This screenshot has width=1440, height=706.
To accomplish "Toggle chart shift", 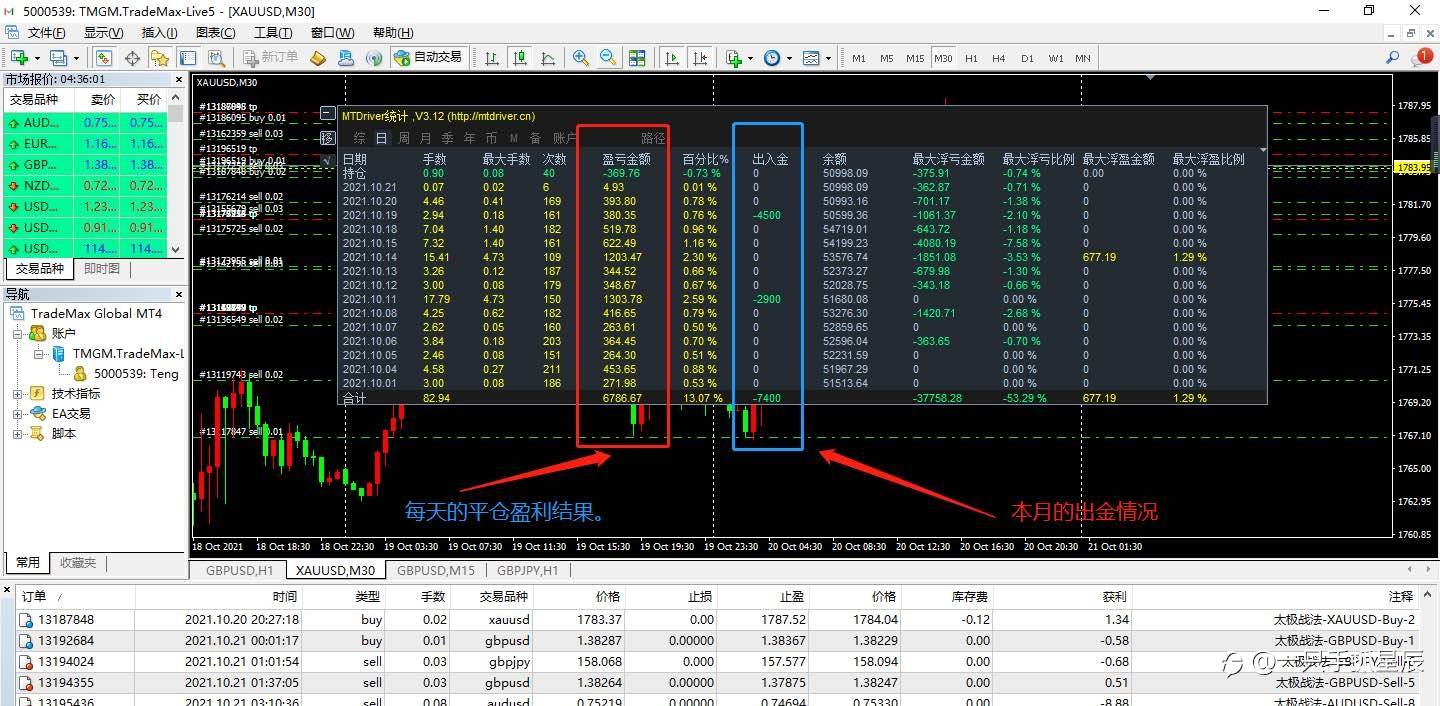I will [x=701, y=58].
